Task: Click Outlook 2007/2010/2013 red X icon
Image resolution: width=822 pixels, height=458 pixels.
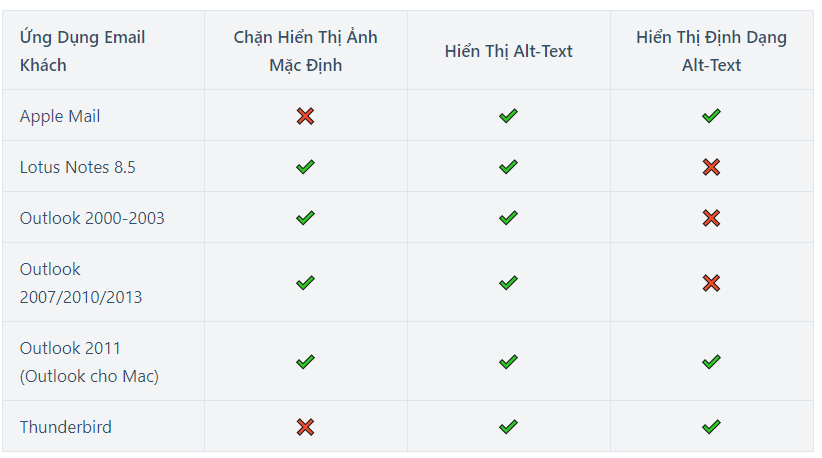Action: pos(711,283)
